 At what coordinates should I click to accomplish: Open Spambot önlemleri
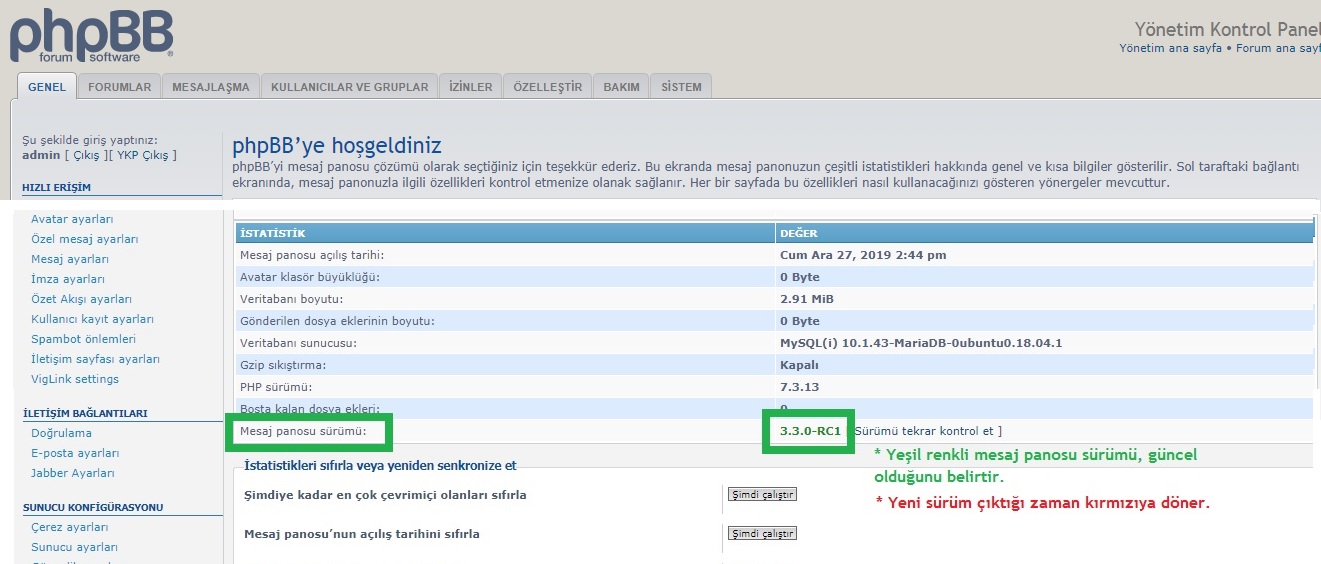coord(83,339)
